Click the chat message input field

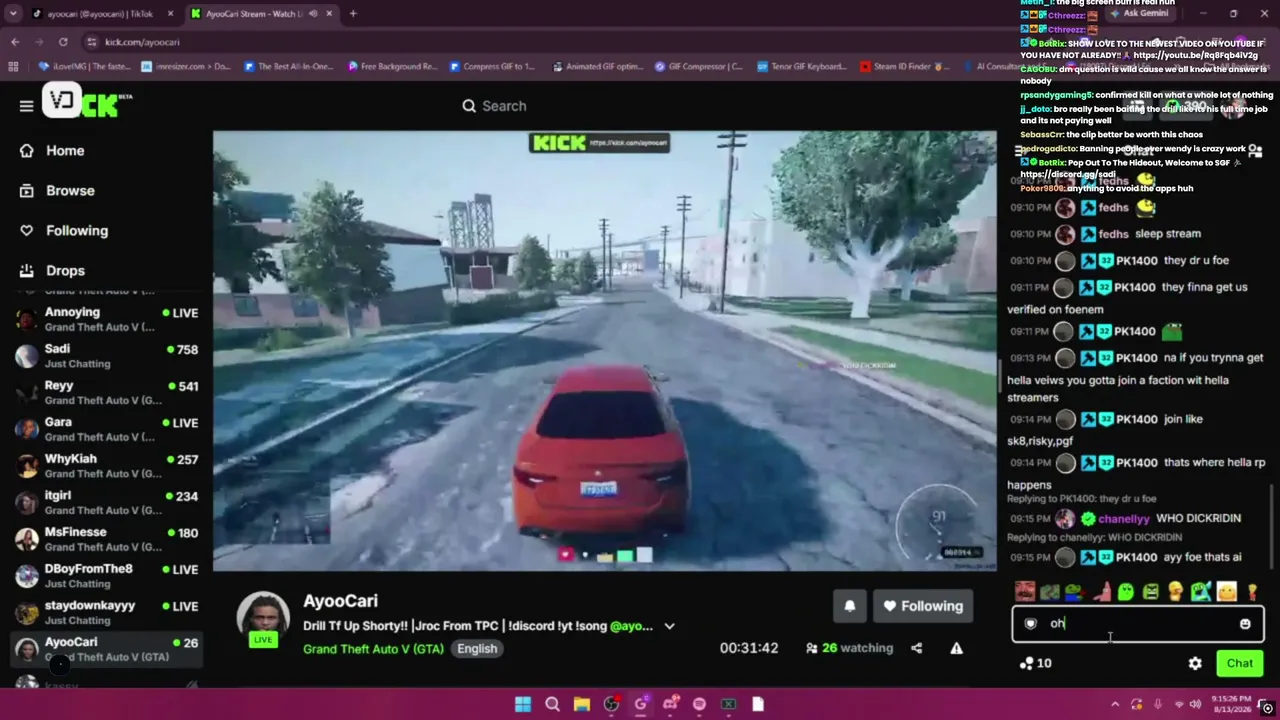tap(1138, 624)
